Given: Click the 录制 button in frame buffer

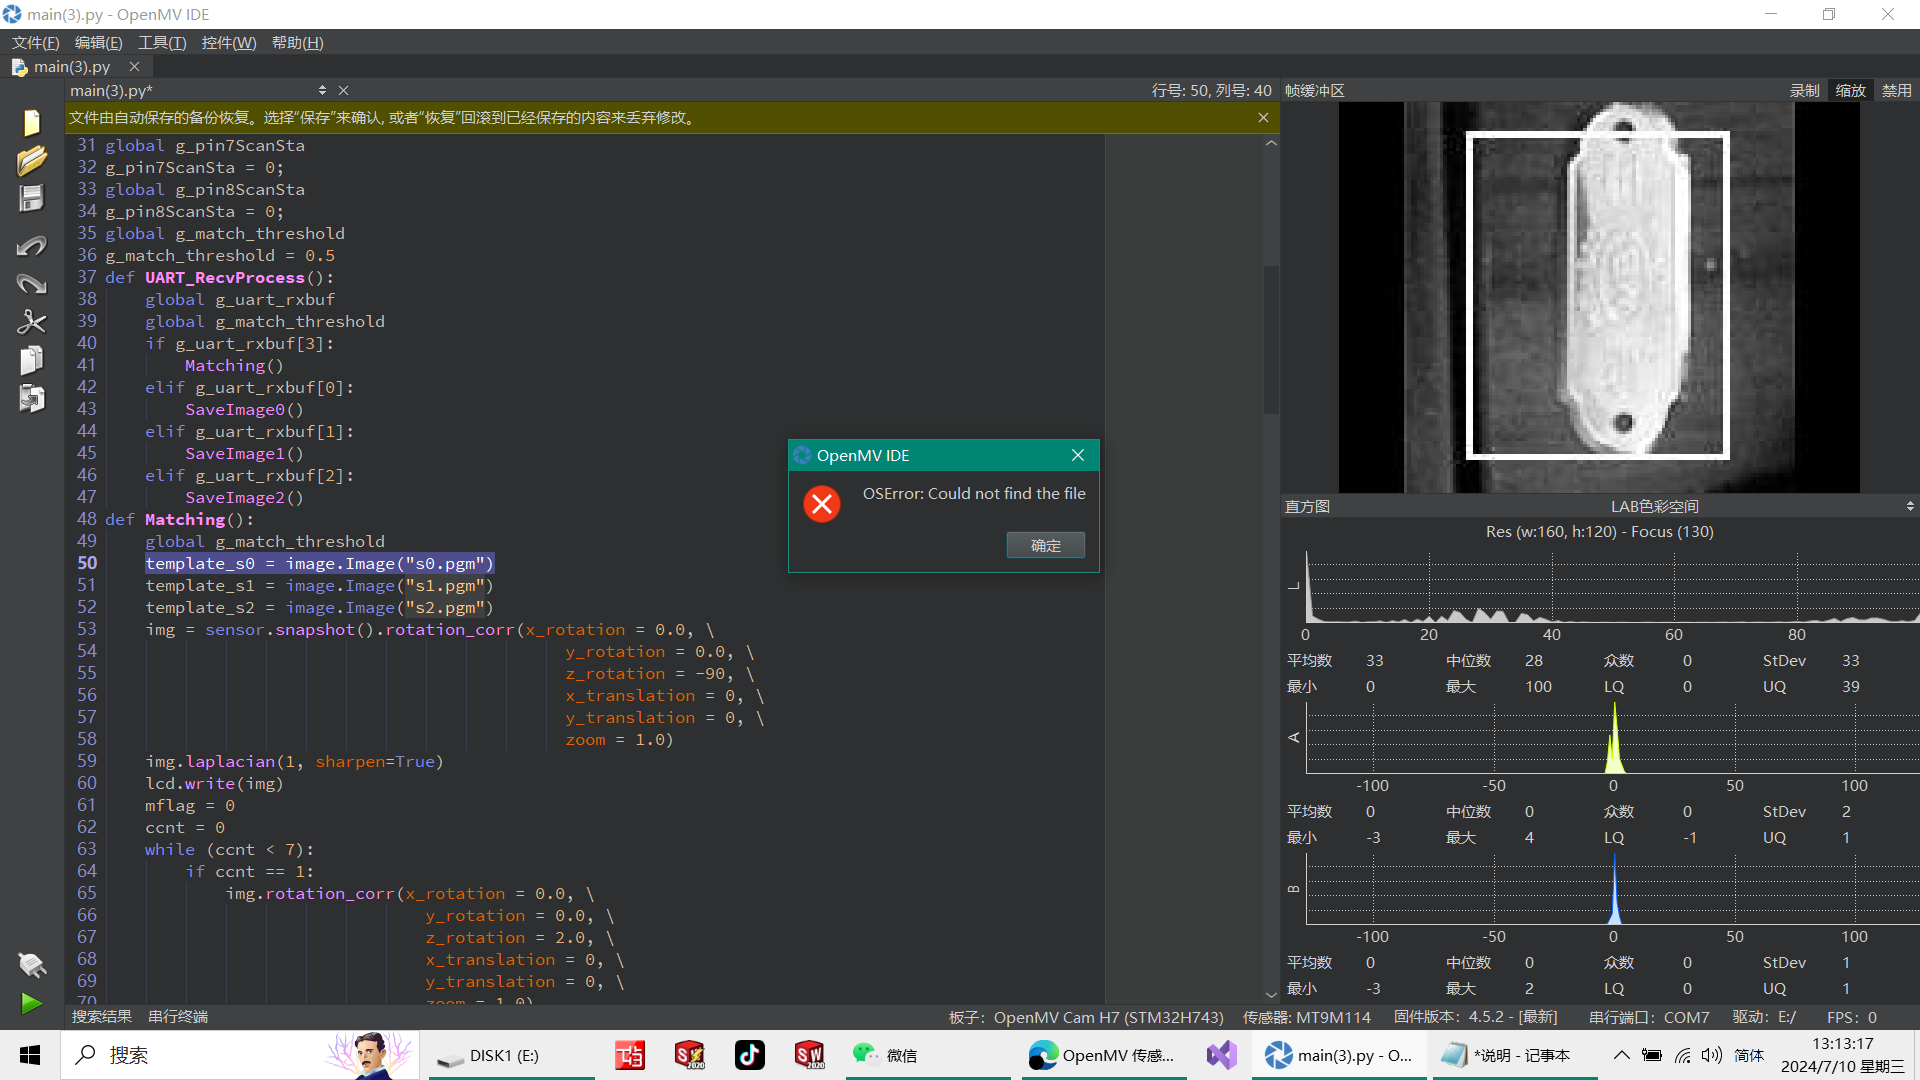Looking at the screenshot, I should [x=1804, y=90].
